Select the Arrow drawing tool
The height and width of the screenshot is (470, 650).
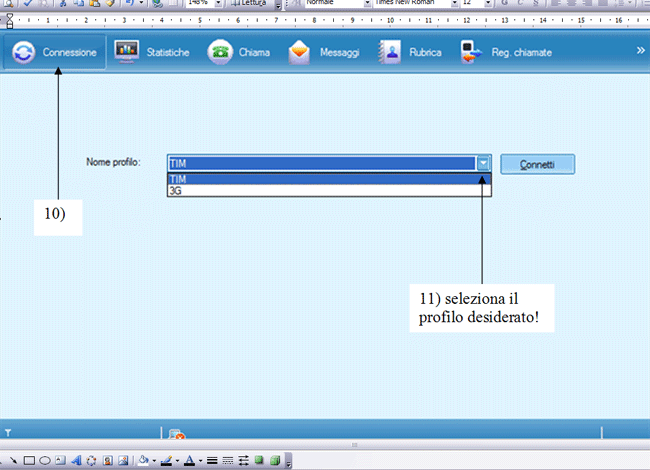pos(14,461)
